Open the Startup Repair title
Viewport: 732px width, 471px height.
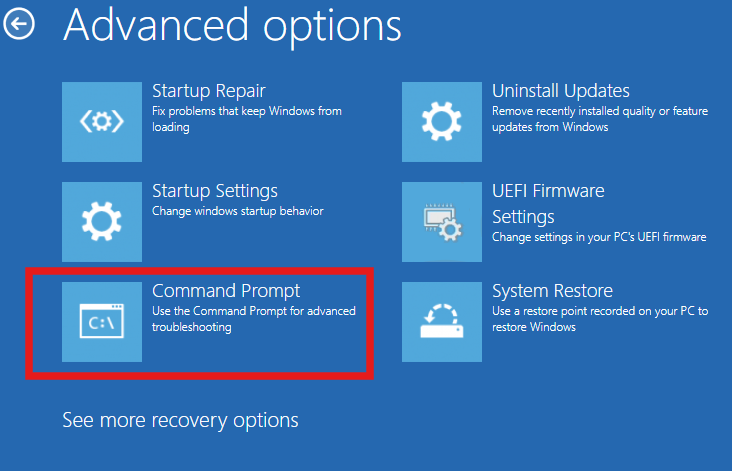[208, 91]
